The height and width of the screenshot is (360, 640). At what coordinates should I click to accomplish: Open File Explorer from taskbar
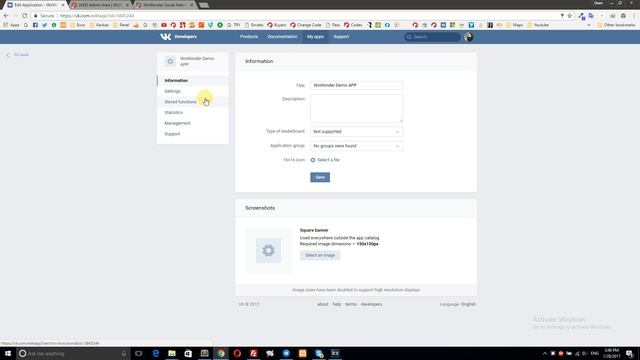tap(172, 353)
